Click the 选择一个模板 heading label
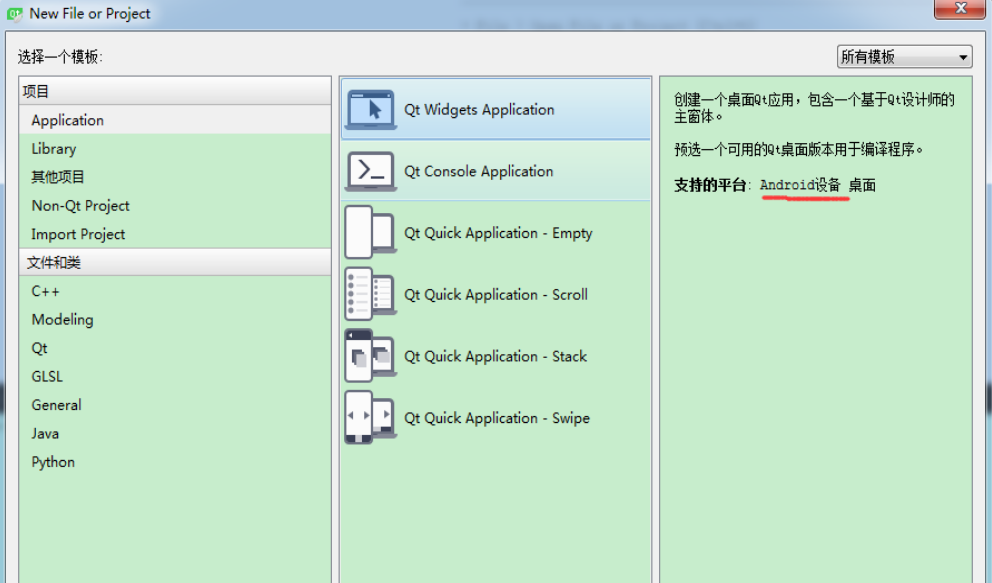 click(59, 57)
